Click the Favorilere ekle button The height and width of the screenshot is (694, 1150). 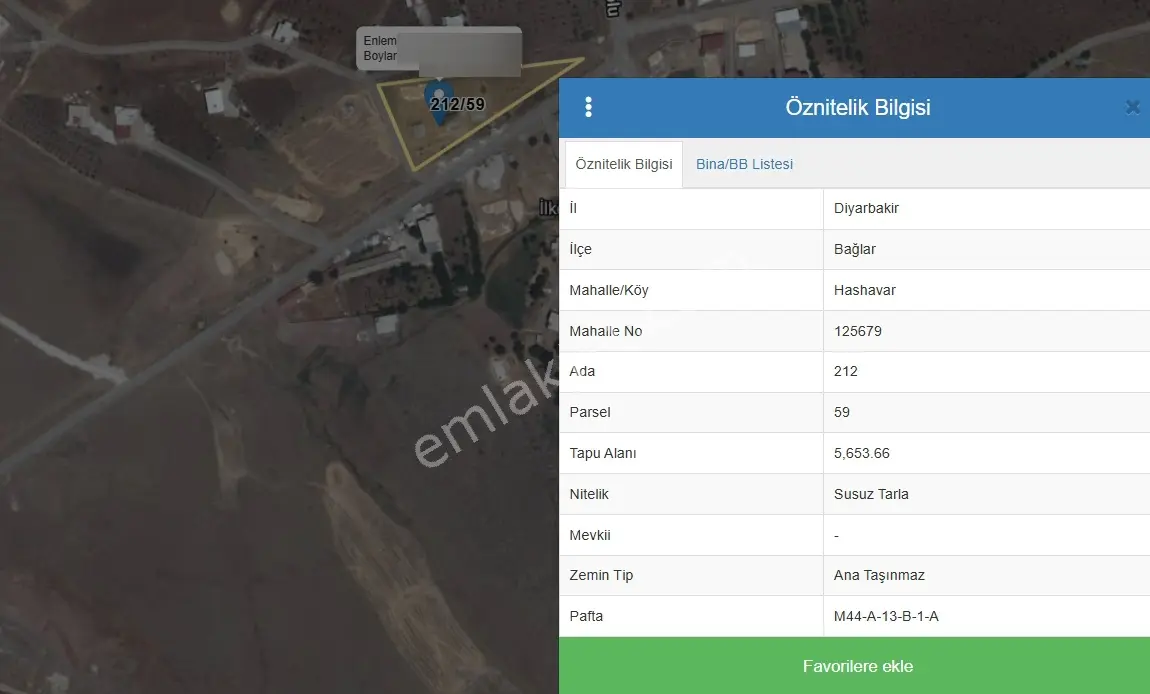click(x=854, y=665)
